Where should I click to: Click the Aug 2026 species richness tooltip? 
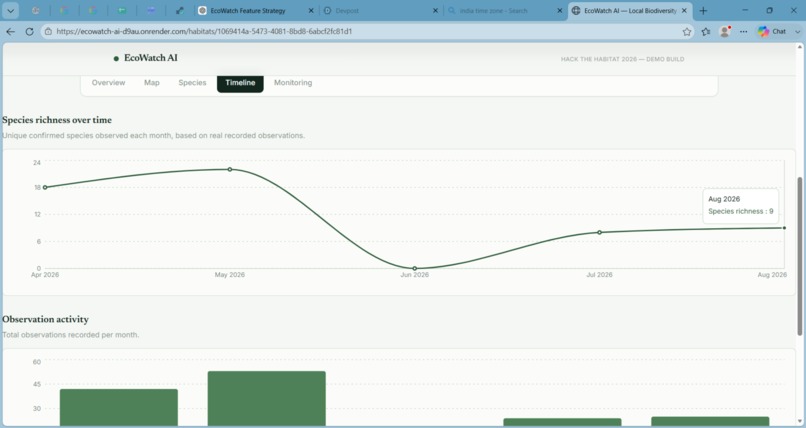point(741,206)
